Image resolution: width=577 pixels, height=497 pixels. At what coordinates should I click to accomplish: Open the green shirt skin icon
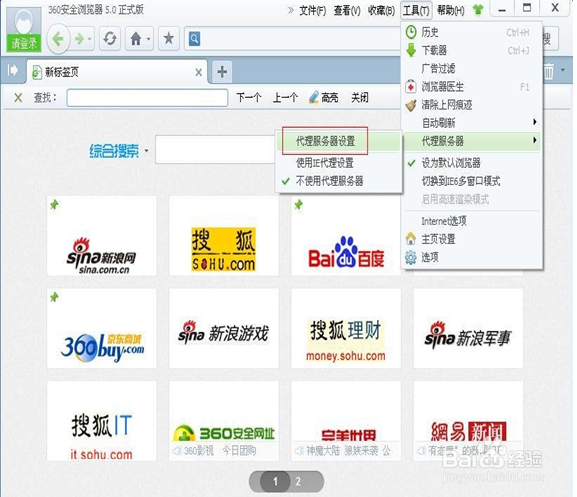tap(478, 10)
